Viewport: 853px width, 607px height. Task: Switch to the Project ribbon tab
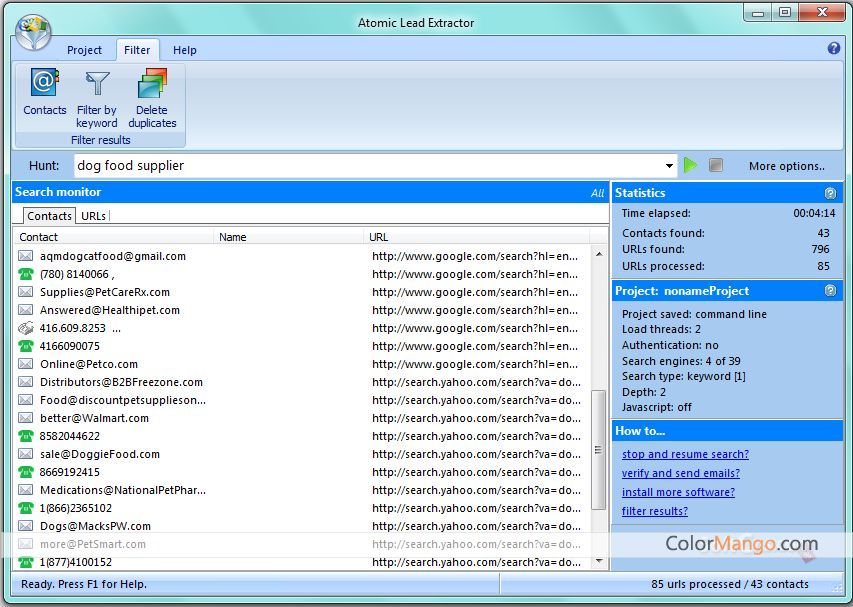[x=84, y=50]
